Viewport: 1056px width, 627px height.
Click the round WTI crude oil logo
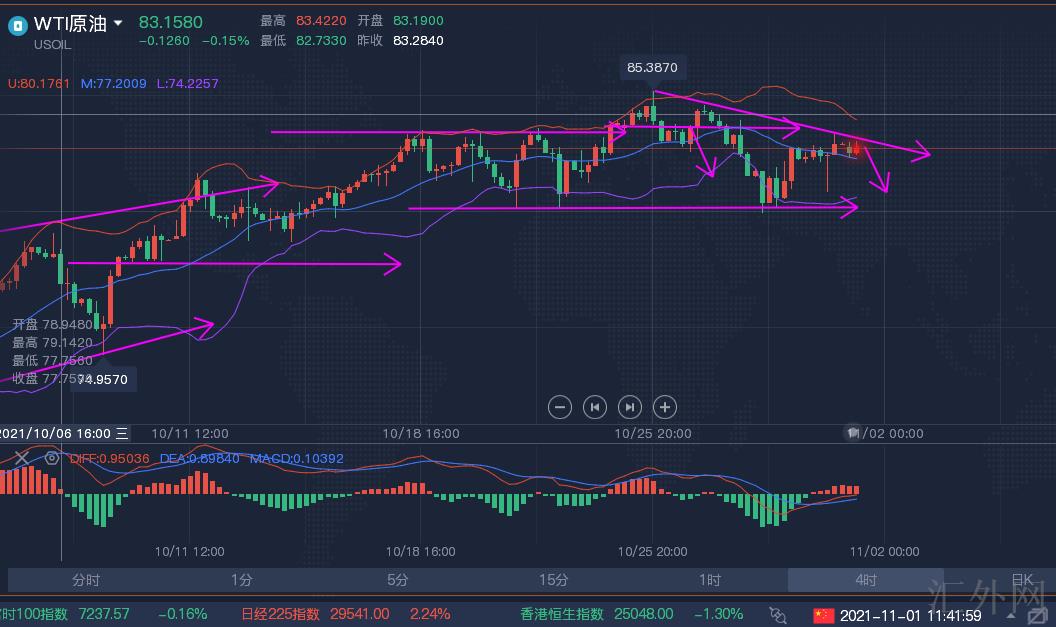[x=17, y=24]
